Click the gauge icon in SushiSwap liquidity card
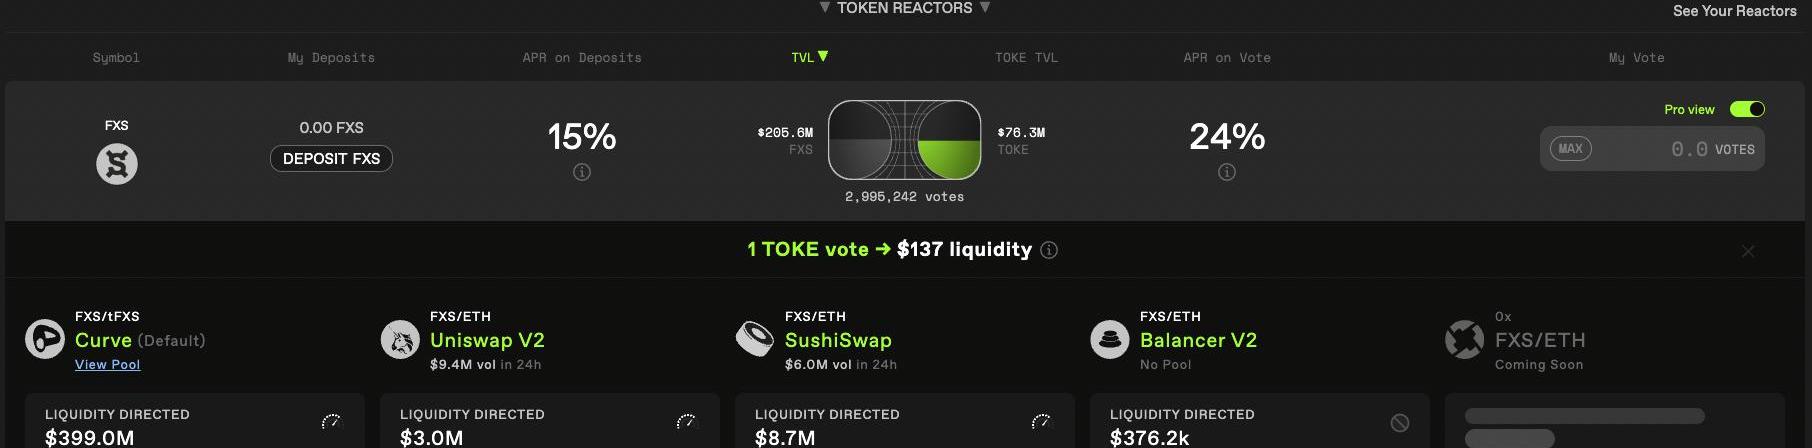 click(1041, 421)
